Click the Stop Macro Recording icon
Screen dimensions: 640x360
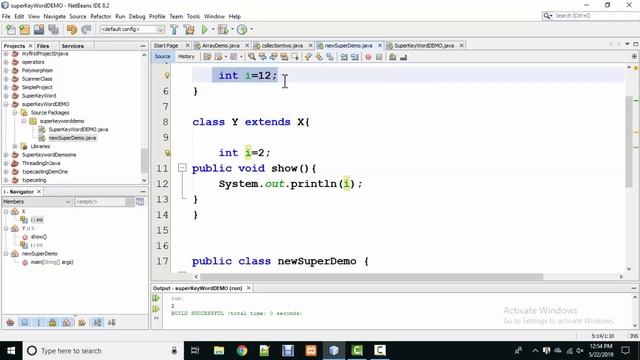(x=379, y=57)
